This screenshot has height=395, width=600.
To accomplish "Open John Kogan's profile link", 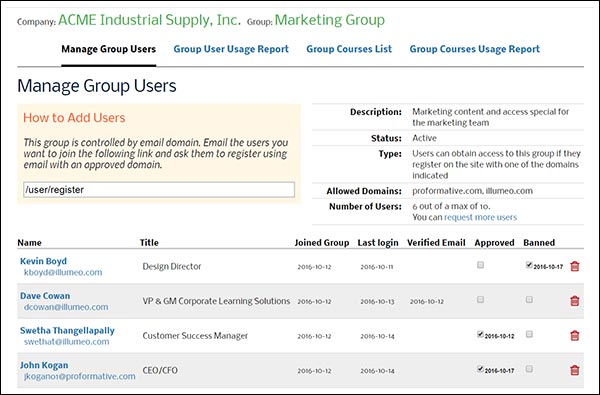I will 44,365.
